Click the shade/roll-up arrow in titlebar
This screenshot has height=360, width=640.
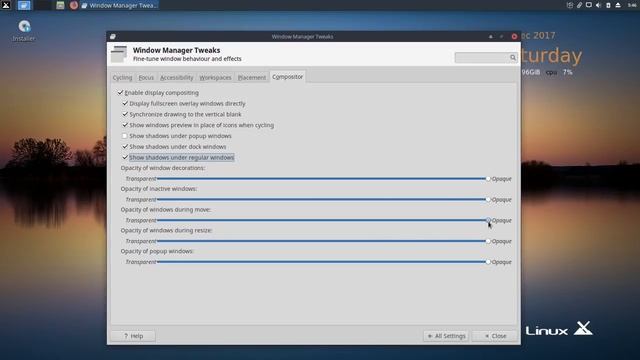click(x=491, y=36)
